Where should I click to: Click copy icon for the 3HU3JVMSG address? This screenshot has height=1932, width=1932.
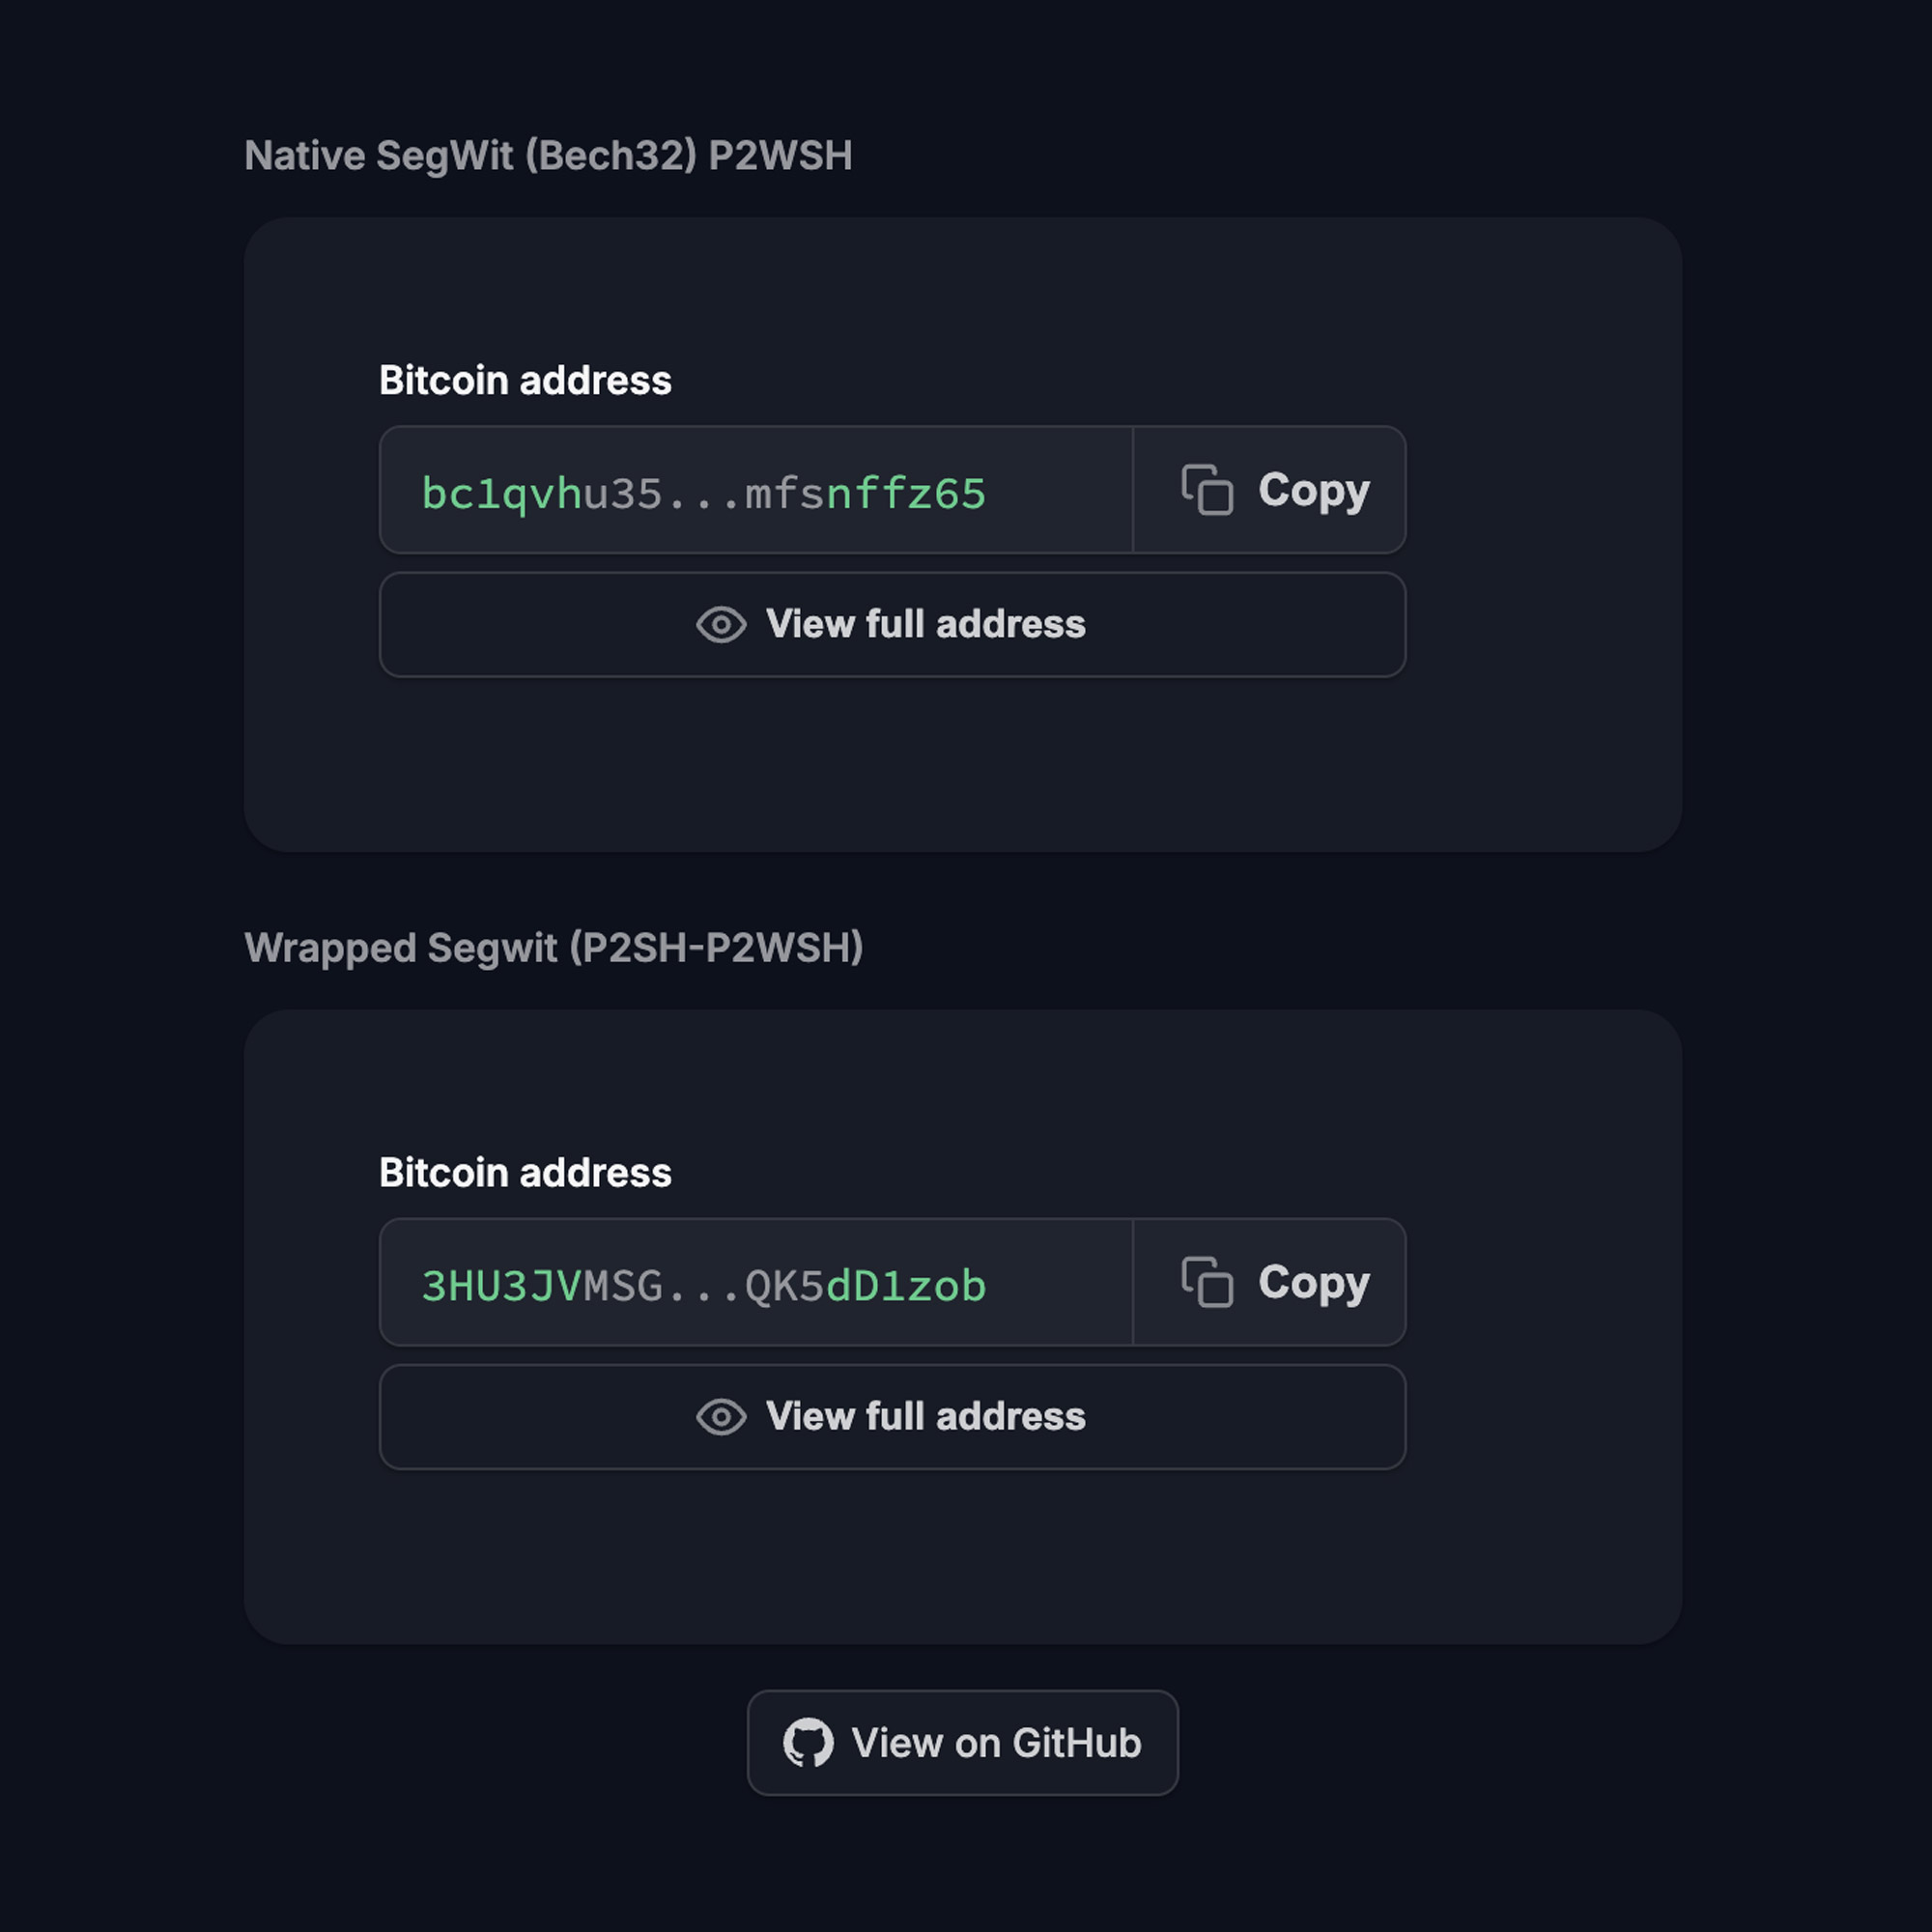click(1207, 1282)
